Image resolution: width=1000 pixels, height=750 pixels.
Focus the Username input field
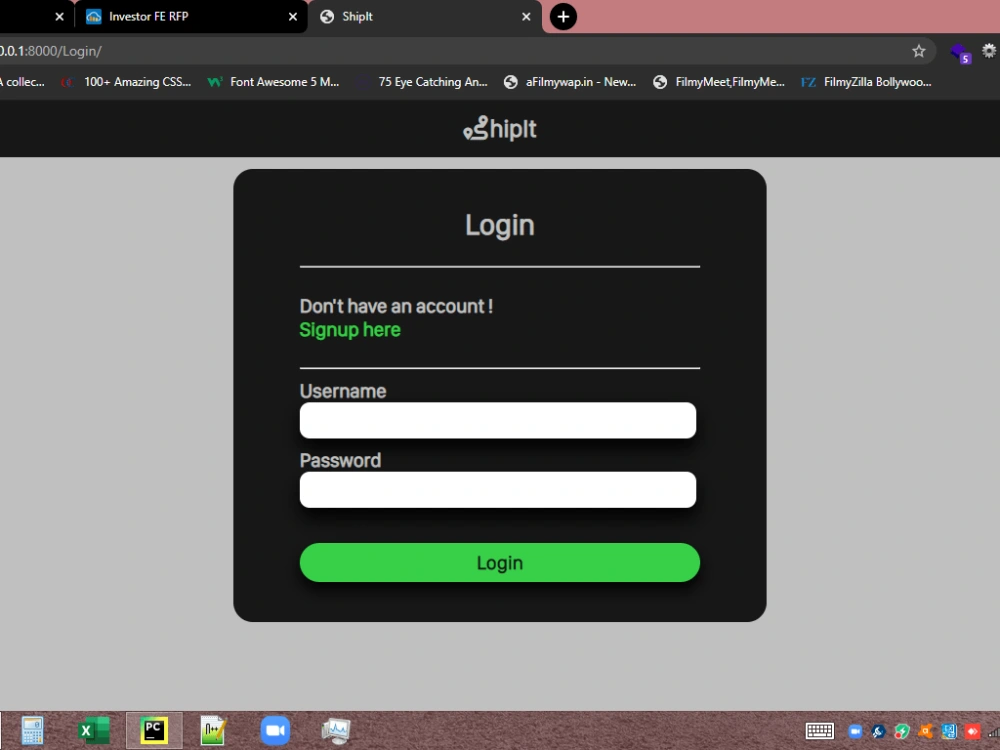click(x=497, y=420)
